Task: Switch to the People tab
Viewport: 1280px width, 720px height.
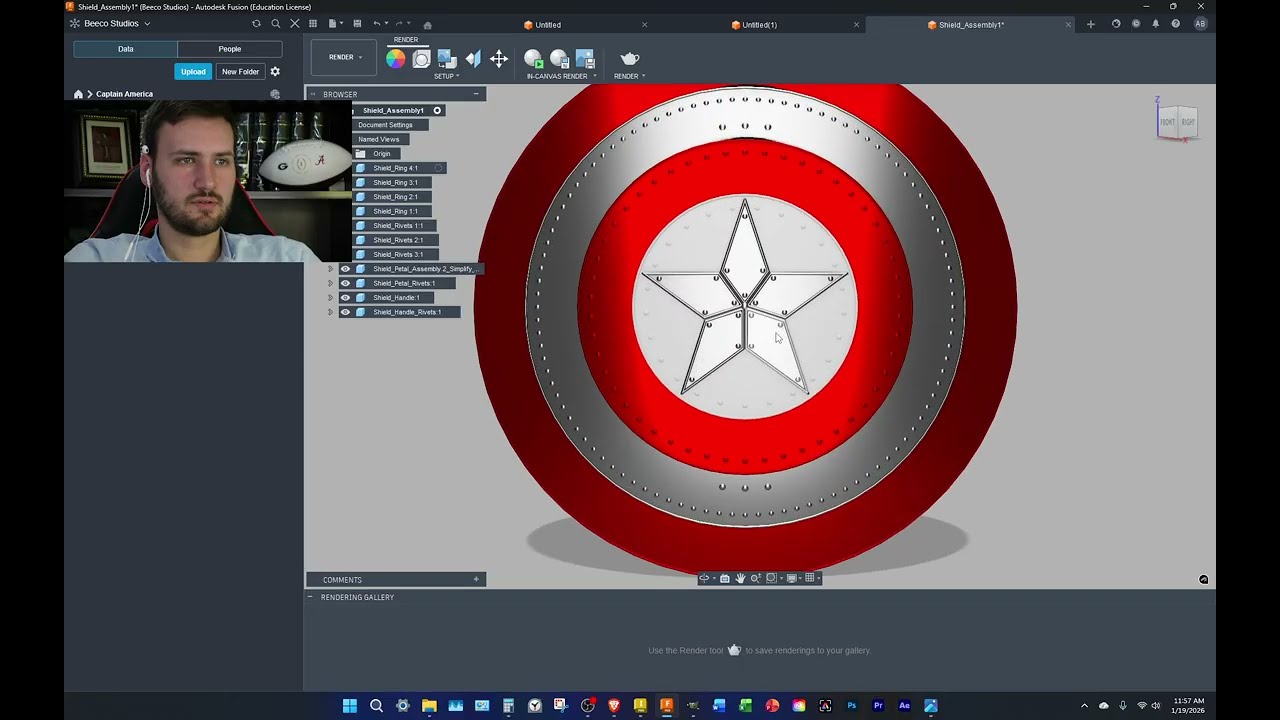Action: (x=230, y=49)
